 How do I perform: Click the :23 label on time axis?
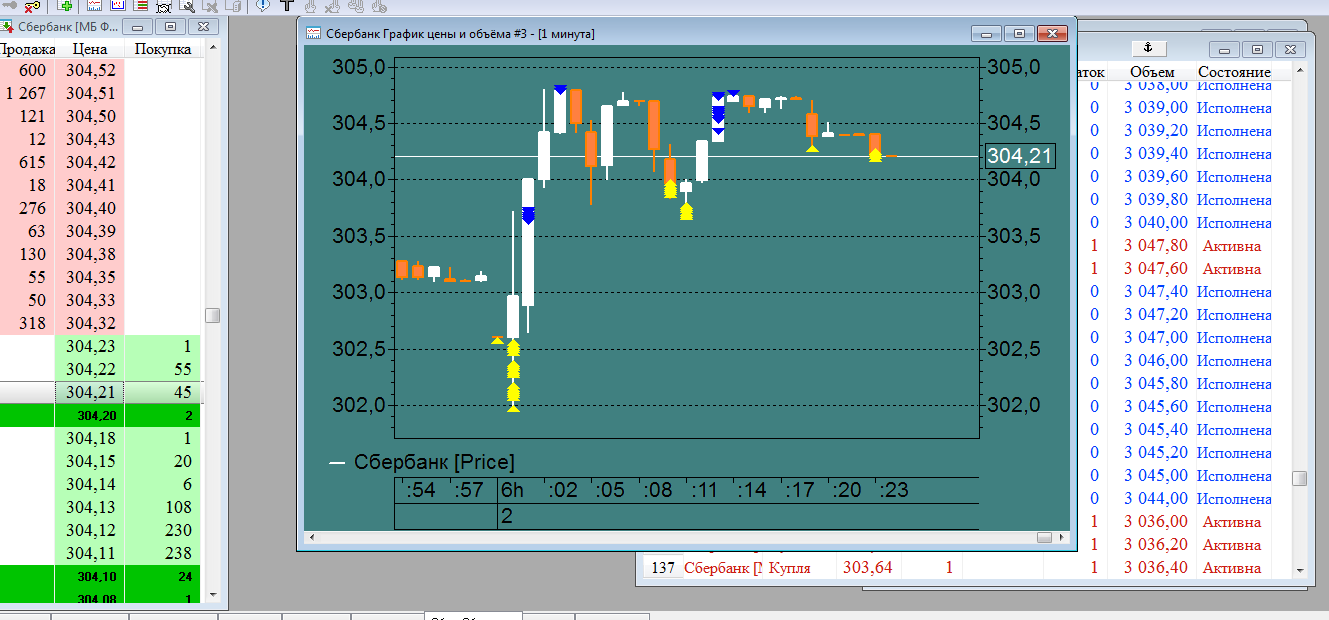893,490
